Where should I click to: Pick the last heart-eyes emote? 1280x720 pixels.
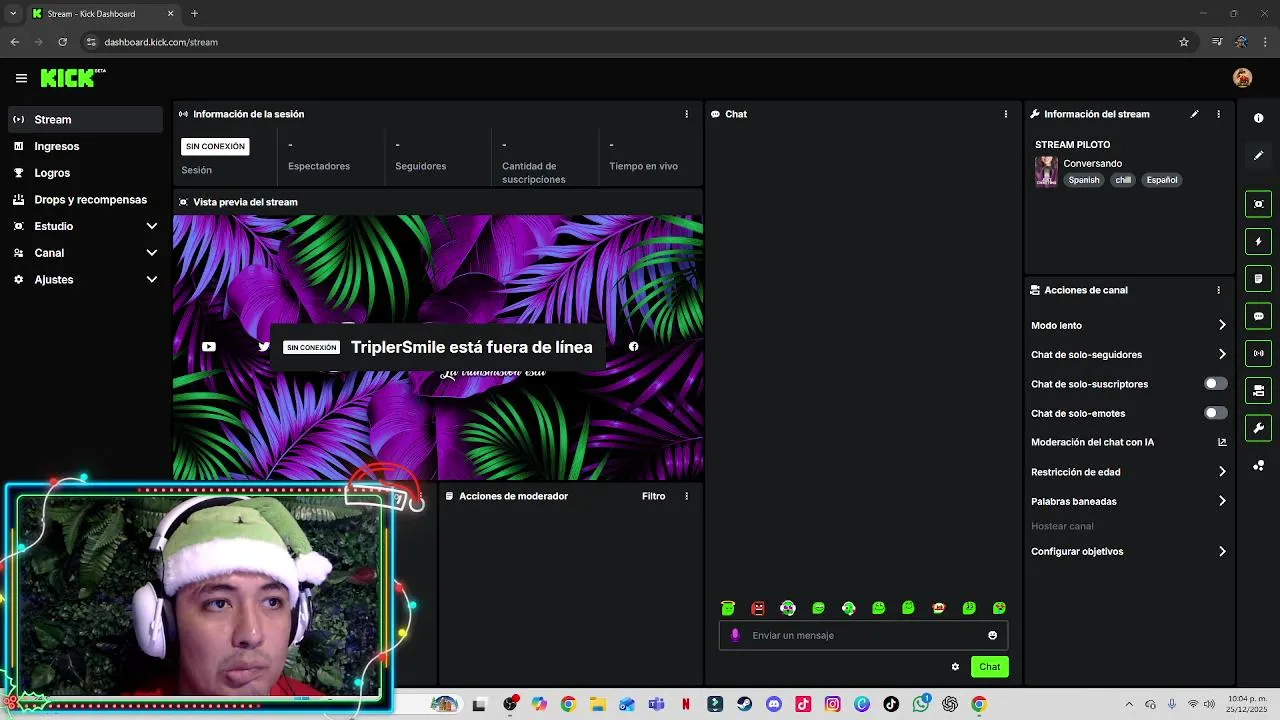(998, 608)
